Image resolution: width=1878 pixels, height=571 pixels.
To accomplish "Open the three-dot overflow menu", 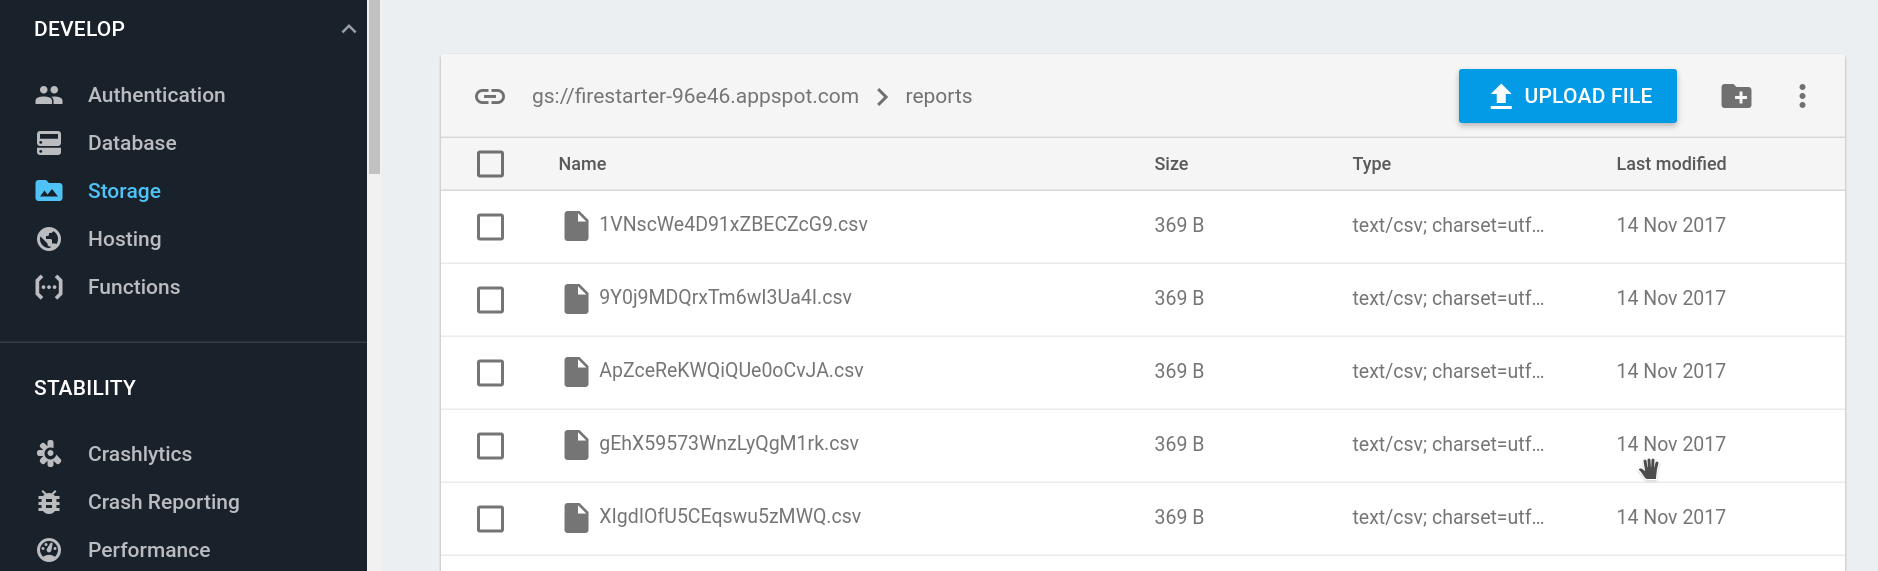I will [1802, 96].
